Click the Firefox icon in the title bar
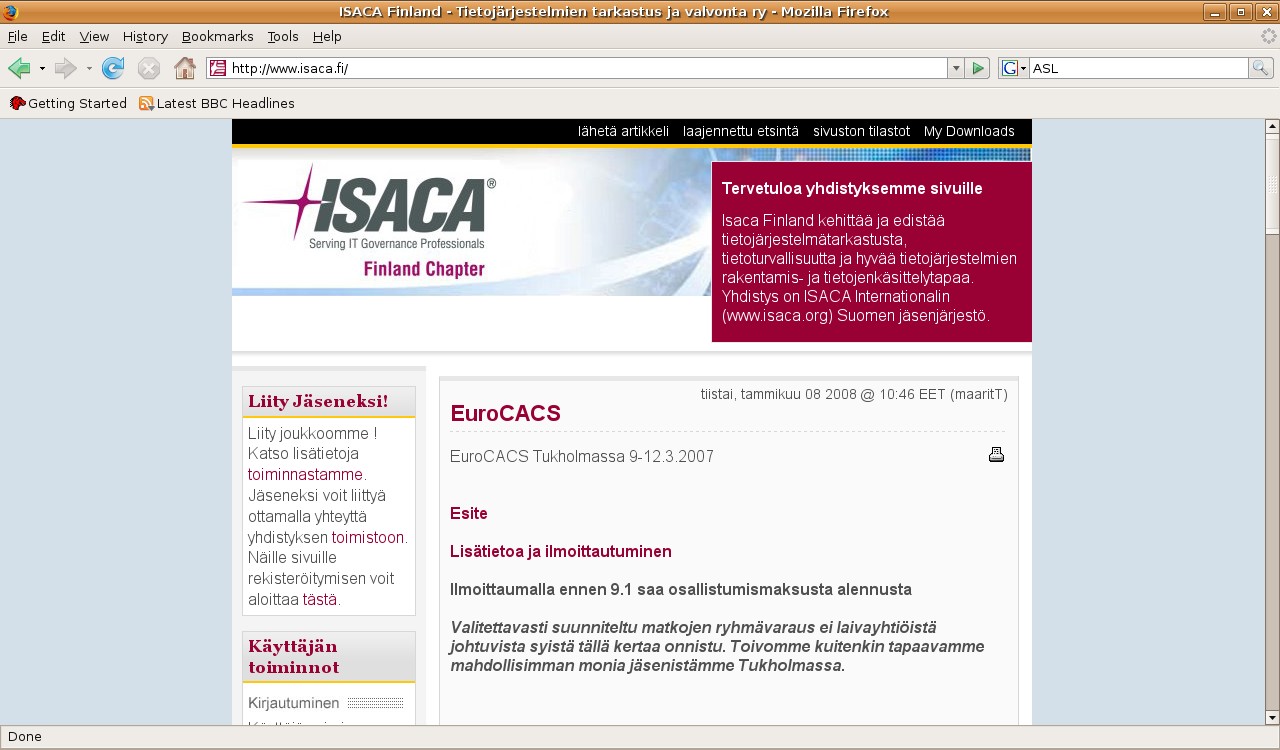The image size is (1280, 750). click(x=10, y=12)
